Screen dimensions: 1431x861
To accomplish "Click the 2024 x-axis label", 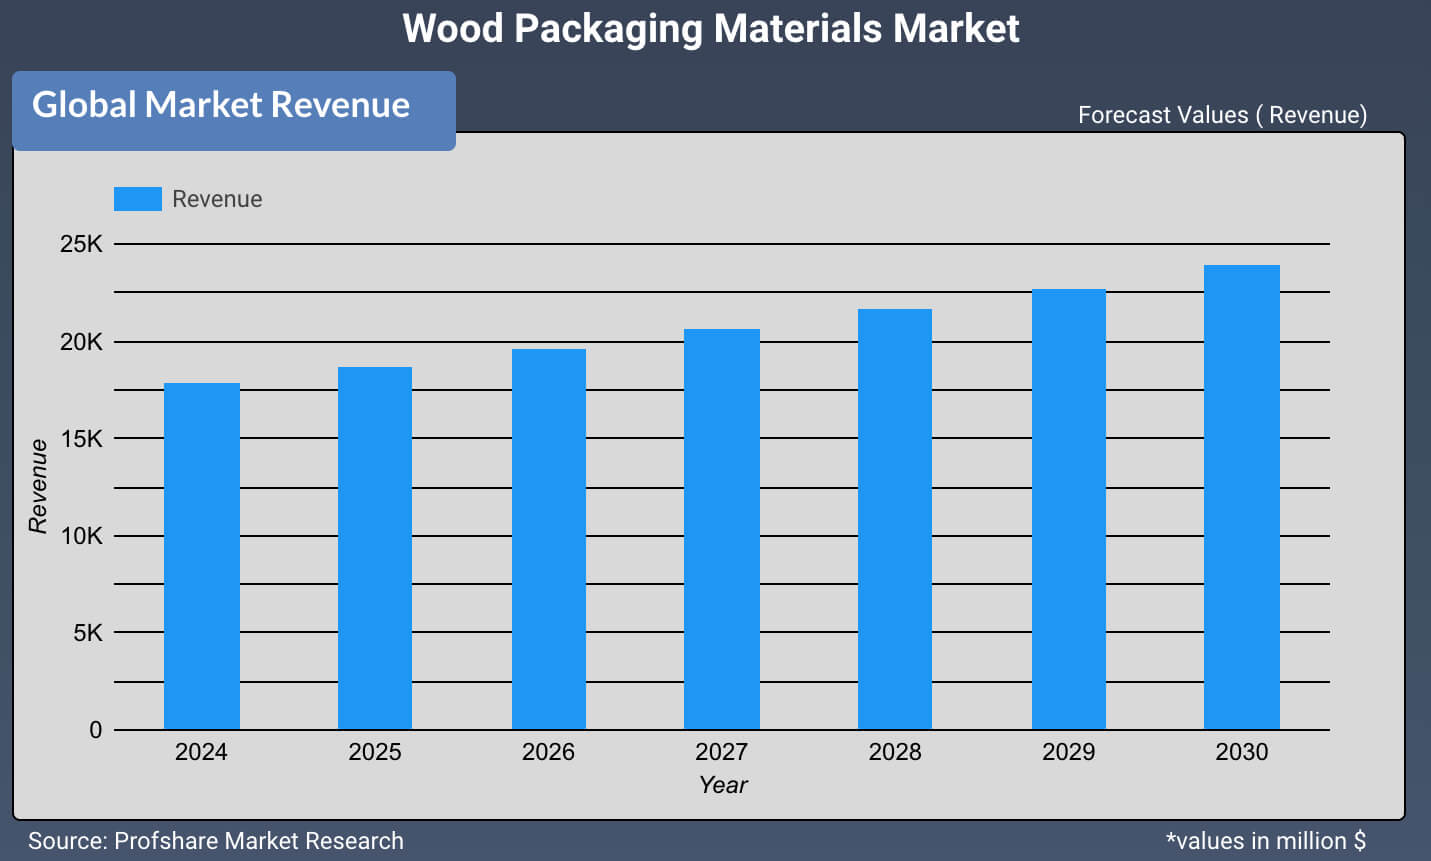I will tap(201, 752).
